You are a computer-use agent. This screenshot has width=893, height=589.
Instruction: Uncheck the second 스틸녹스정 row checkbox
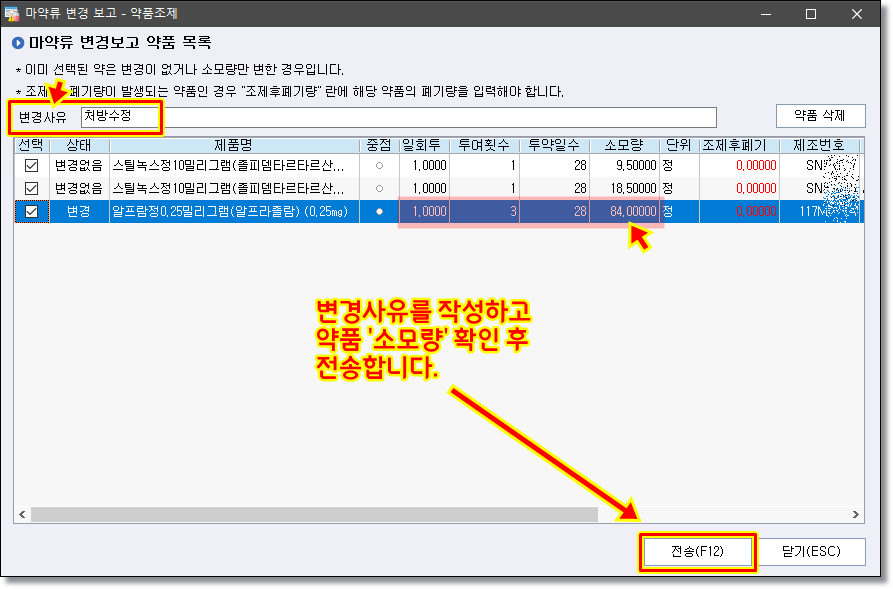[x=31, y=188]
